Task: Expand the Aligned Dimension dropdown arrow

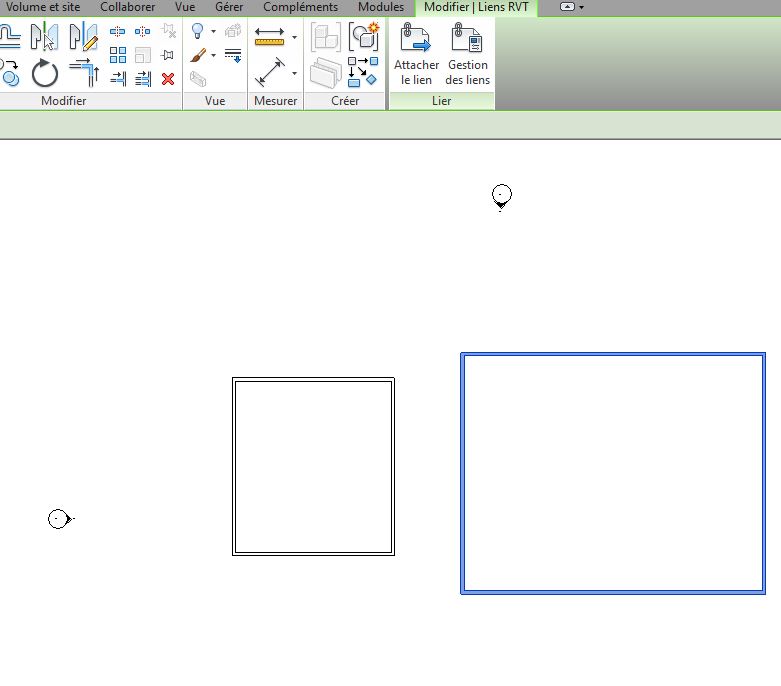Action: 294,73
